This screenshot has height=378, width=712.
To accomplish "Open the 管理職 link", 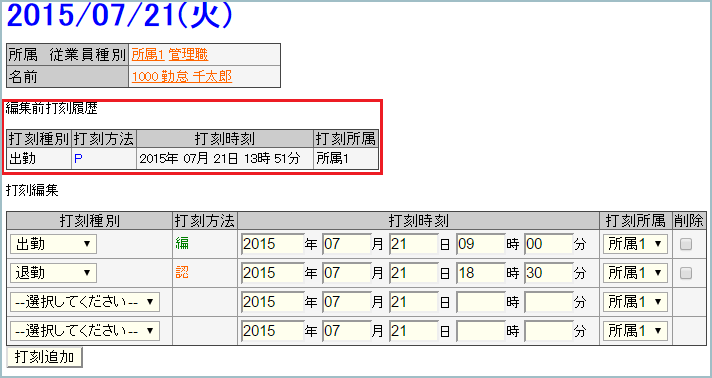I will coord(188,55).
